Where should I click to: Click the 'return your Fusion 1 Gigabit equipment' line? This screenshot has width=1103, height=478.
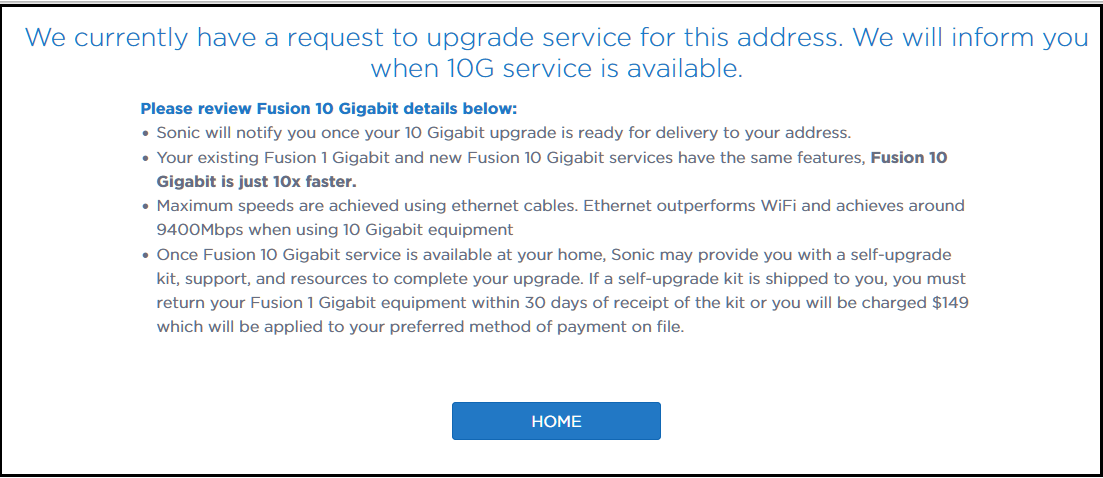(x=563, y=303)
